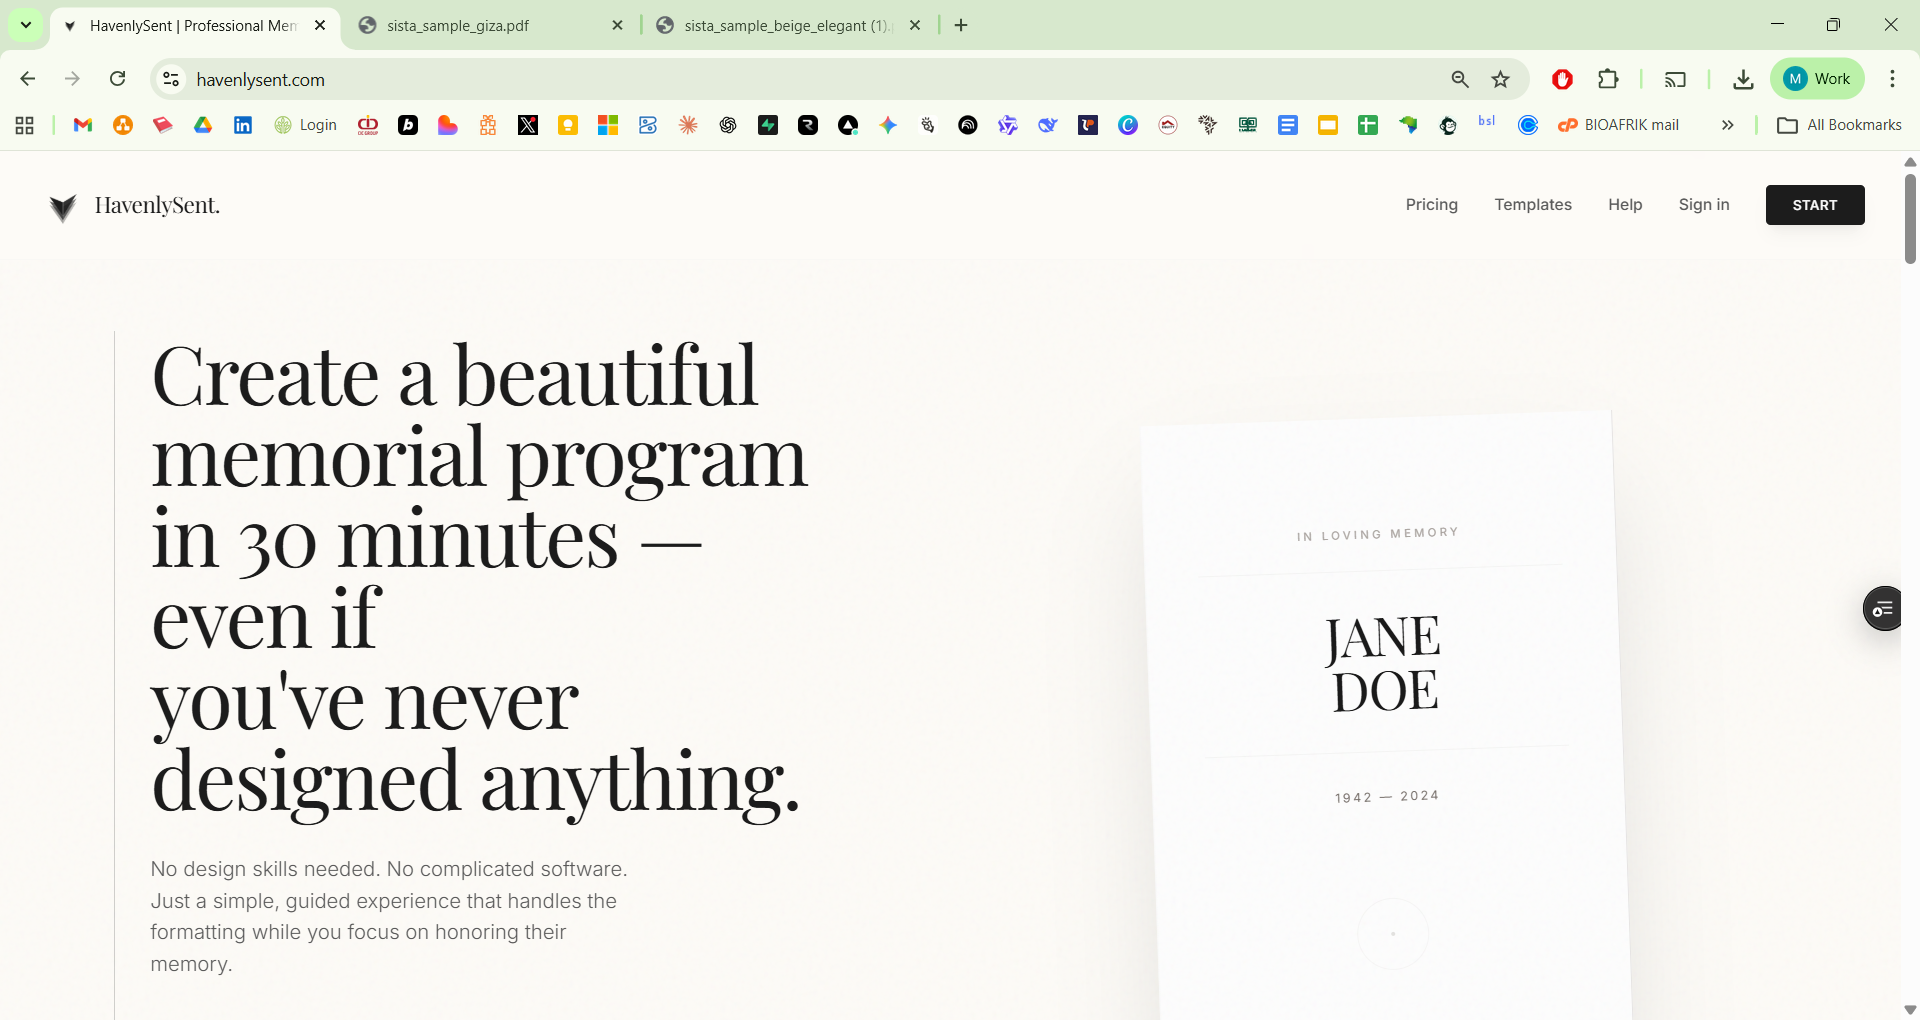Open the Google Slides bookmark
Screen dimensions: 1920x1020
point(1328,125)
